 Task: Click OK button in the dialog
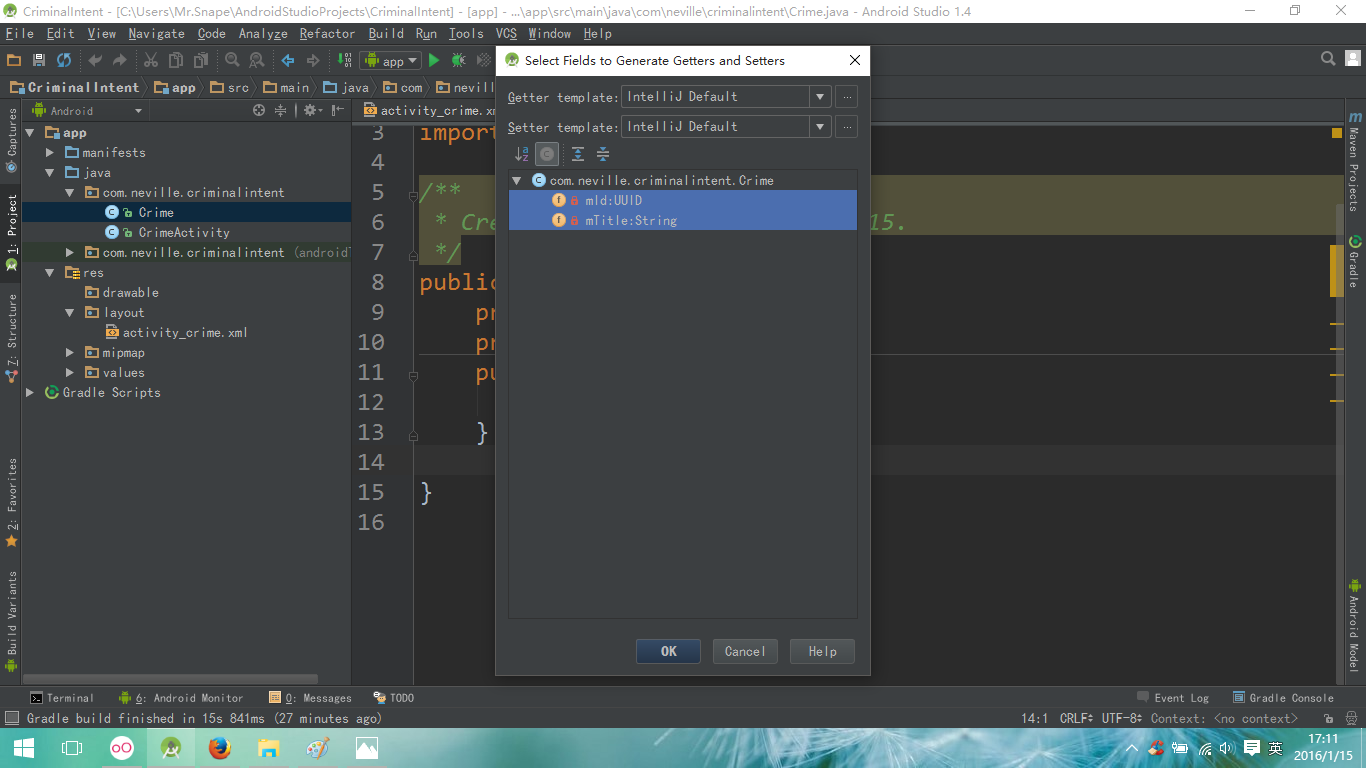tap(668, 651)
